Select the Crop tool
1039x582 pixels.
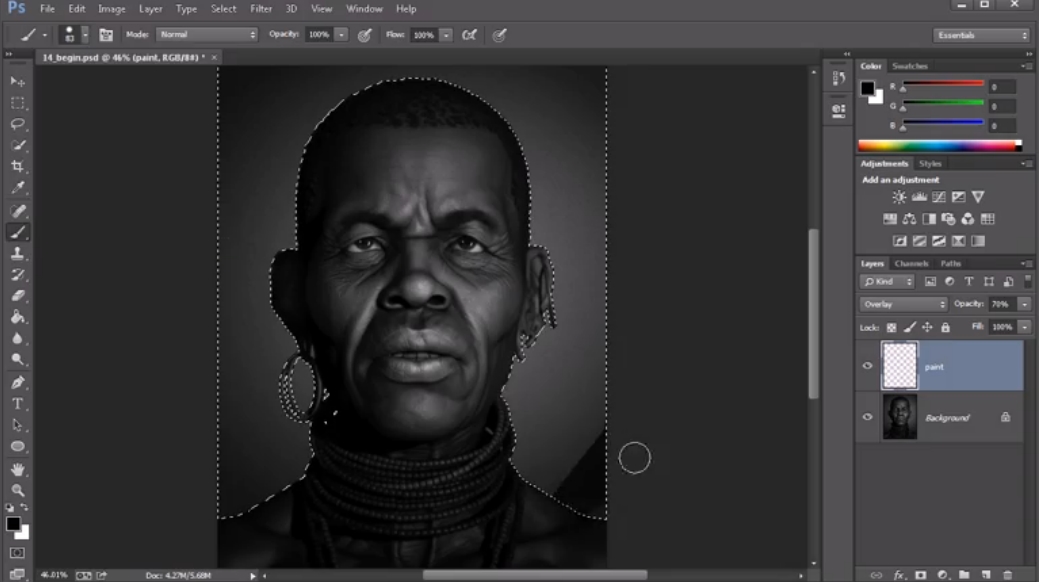(18, 166)
